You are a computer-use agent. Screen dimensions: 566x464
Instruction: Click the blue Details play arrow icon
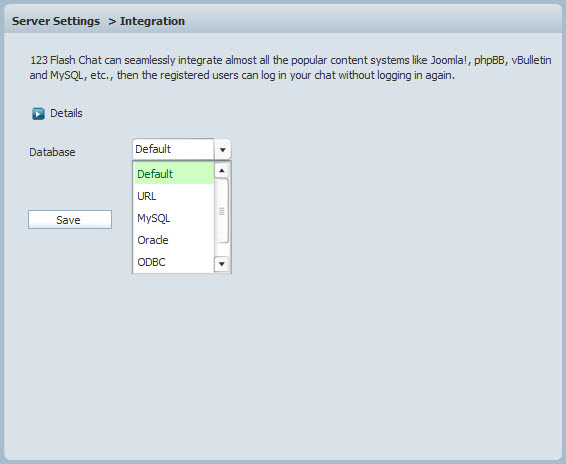(38, 114)
